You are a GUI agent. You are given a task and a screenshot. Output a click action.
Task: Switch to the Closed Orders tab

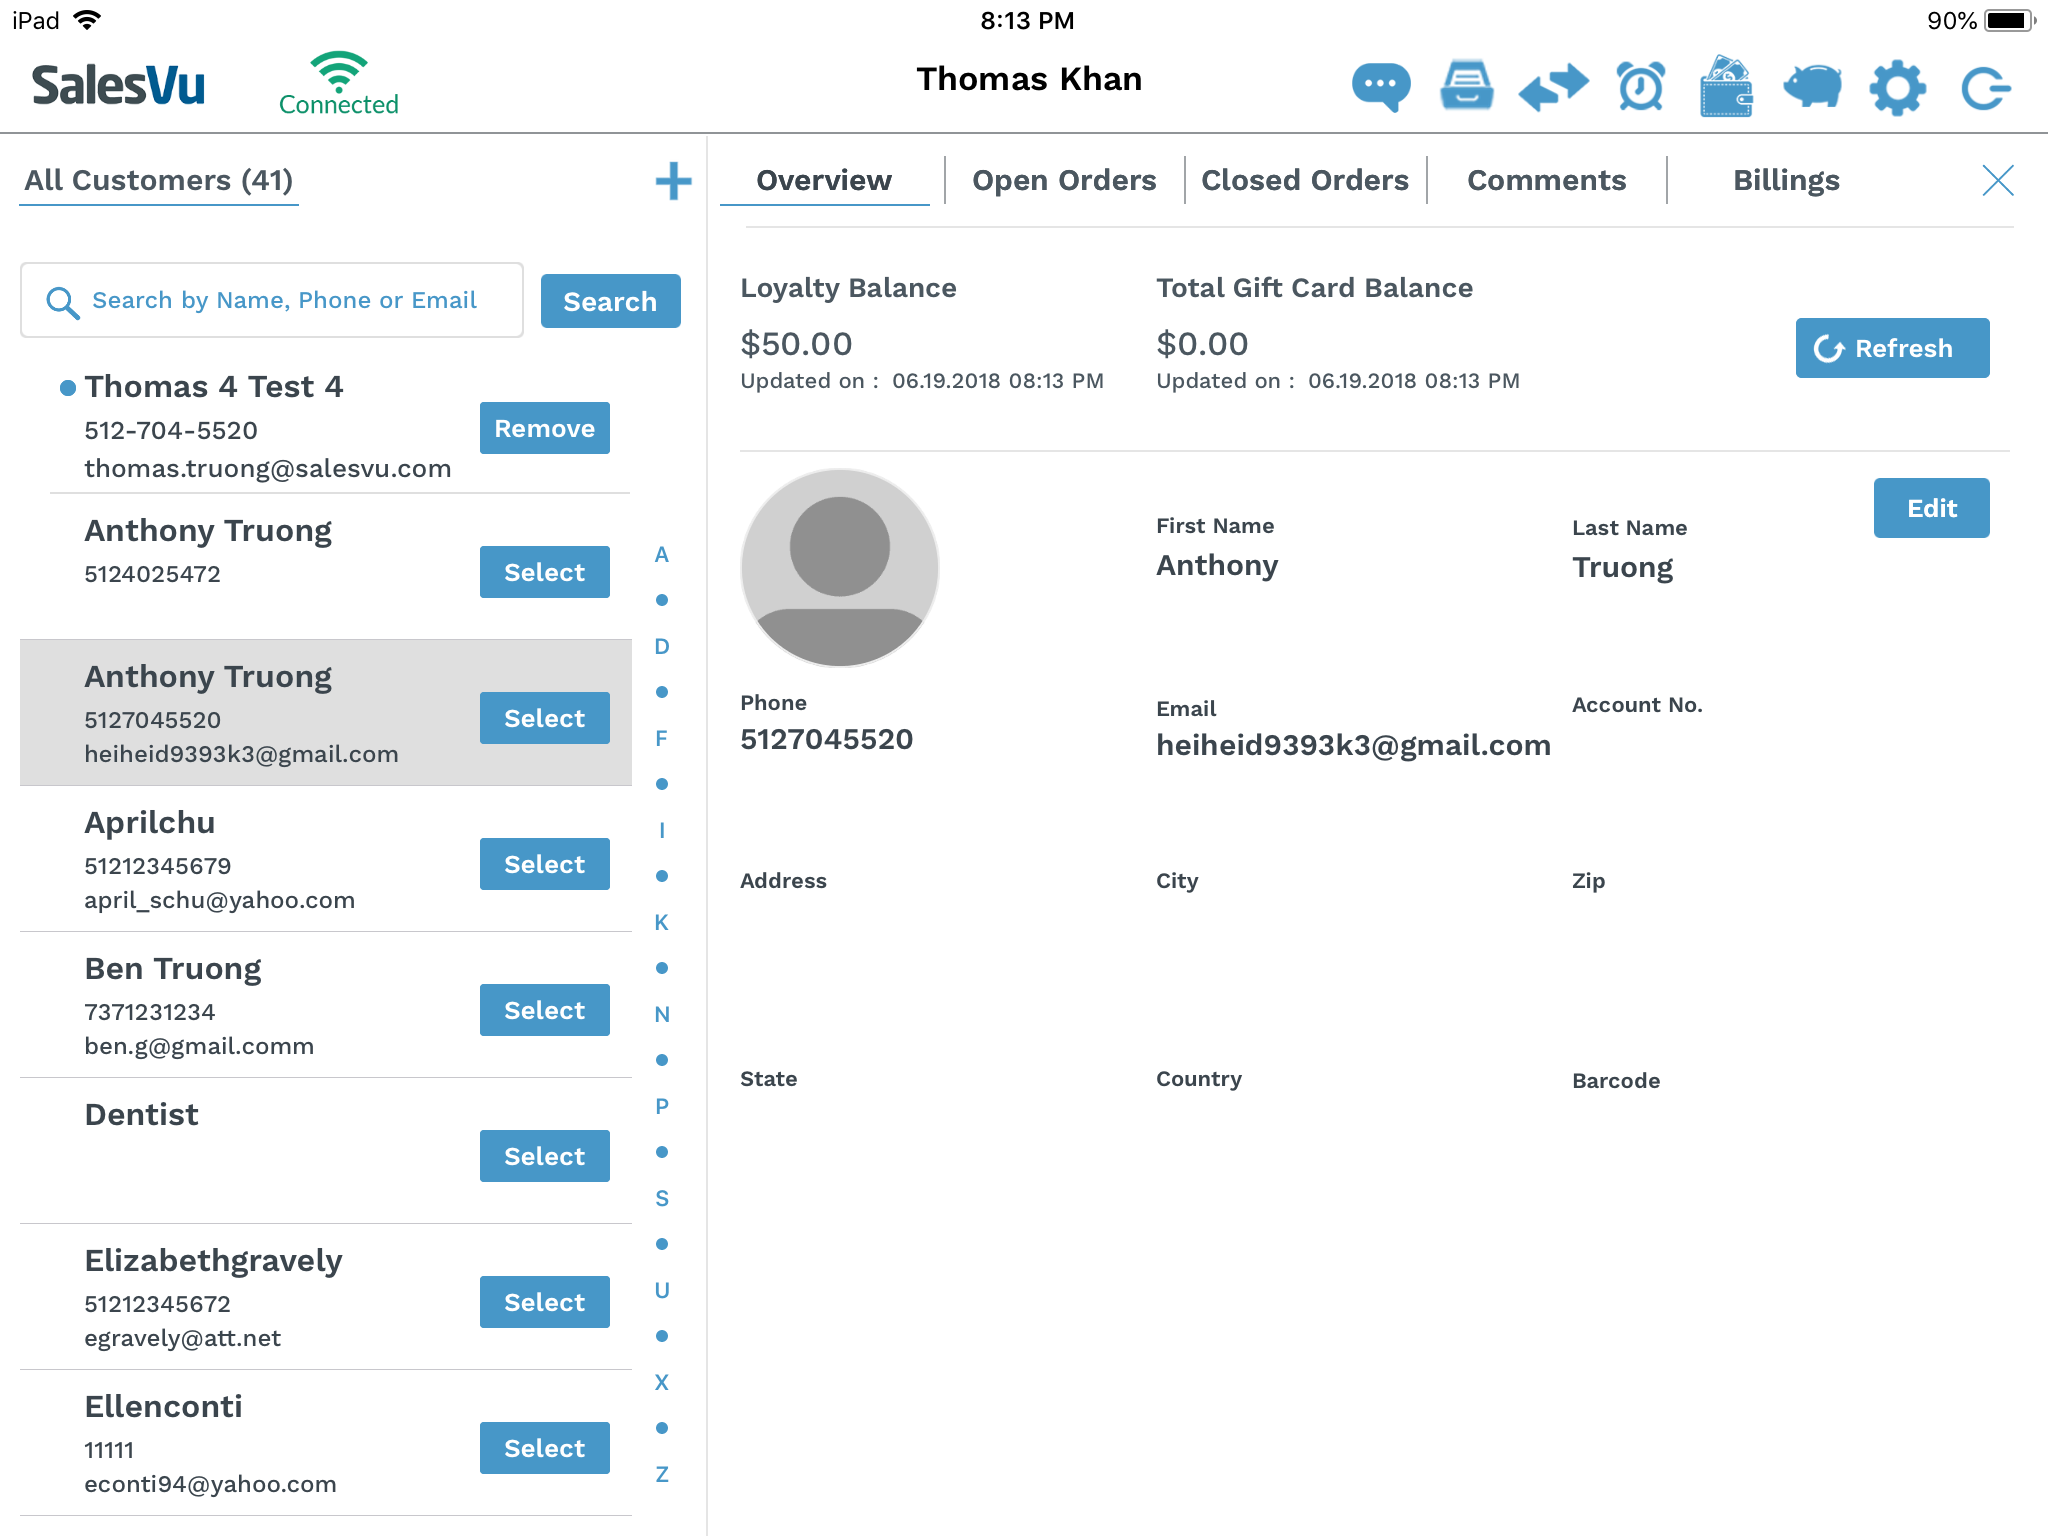1304,181
